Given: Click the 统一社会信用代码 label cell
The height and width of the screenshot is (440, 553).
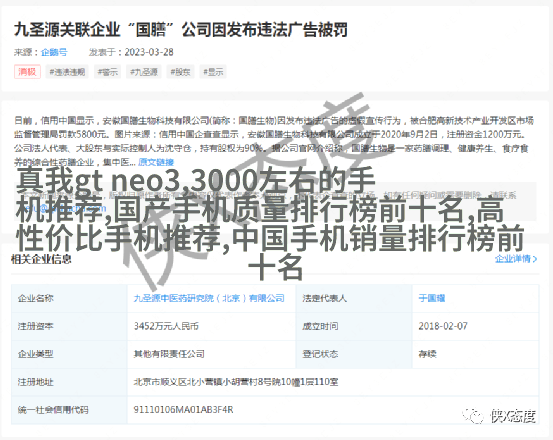Looking at the screenshot, I should pyautogui.click(x=69, y=410).
